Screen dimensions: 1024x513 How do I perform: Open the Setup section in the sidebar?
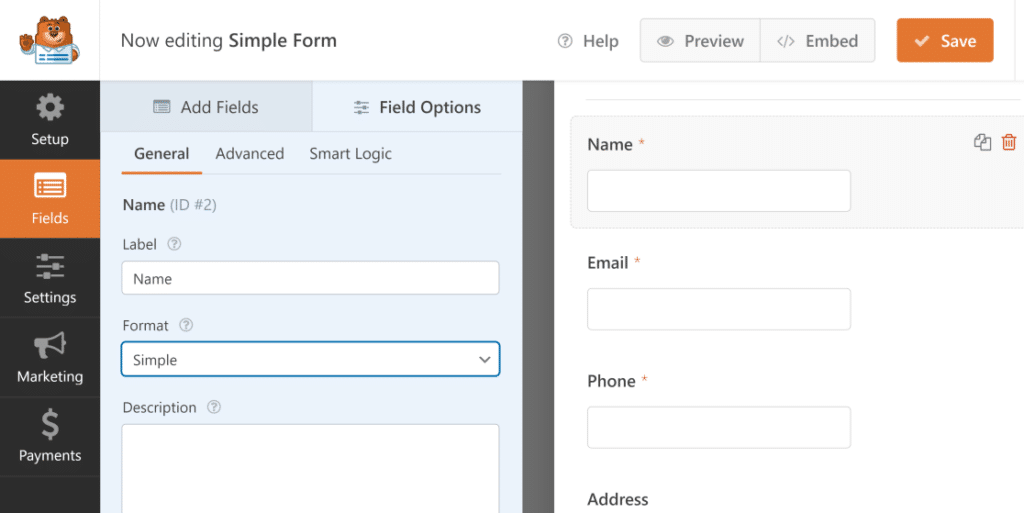click(x=50, y=120)
